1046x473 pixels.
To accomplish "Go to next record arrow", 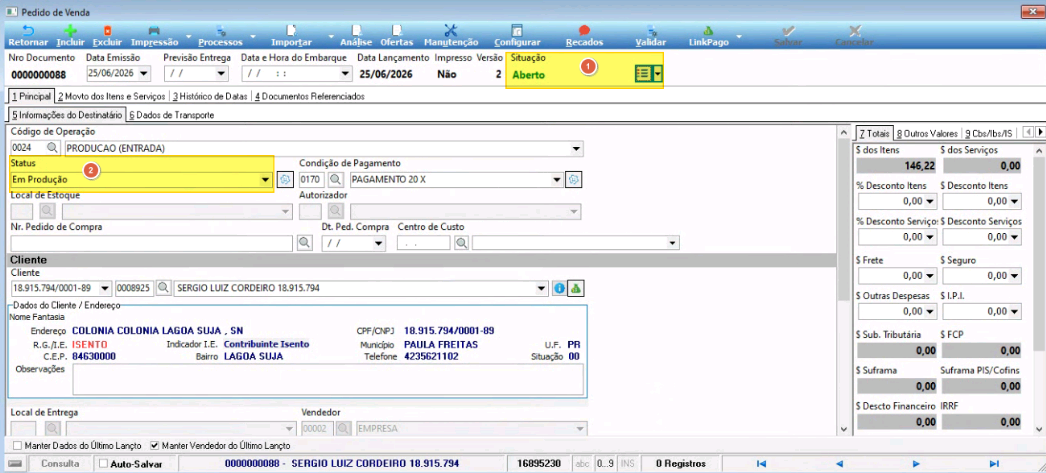I will point(917,463).
